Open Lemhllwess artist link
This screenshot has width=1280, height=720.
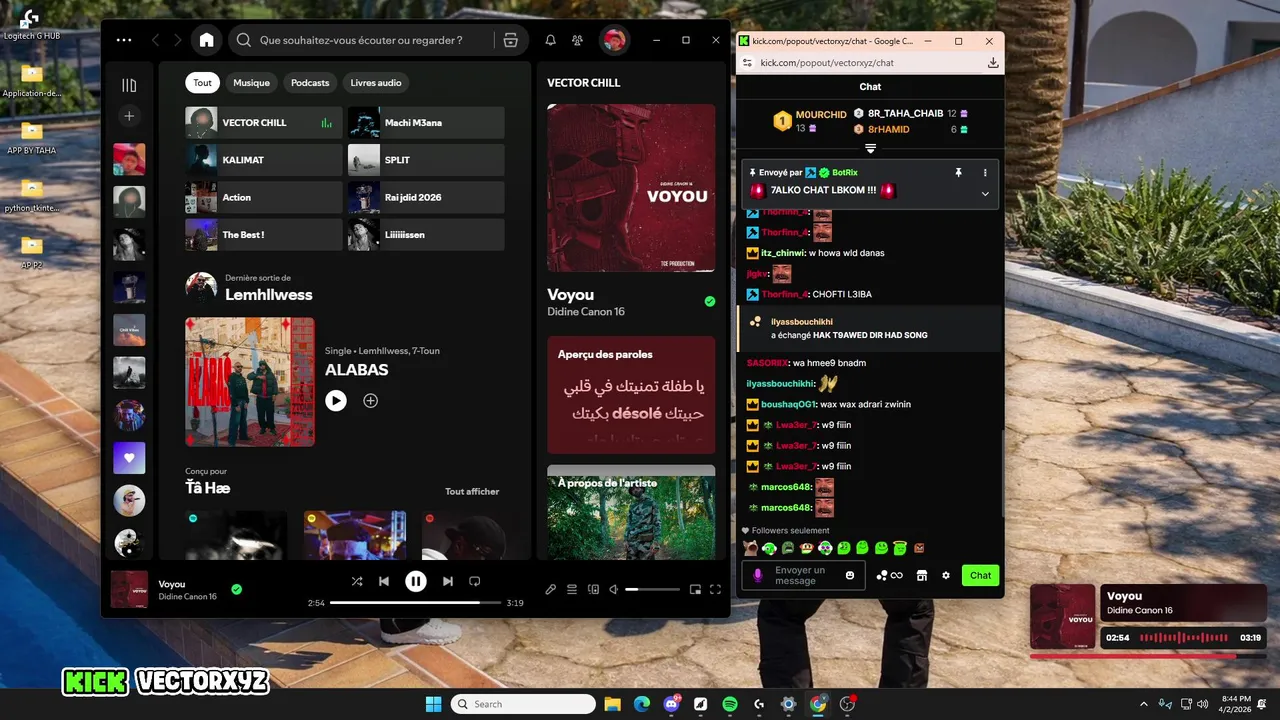[268, 295]
